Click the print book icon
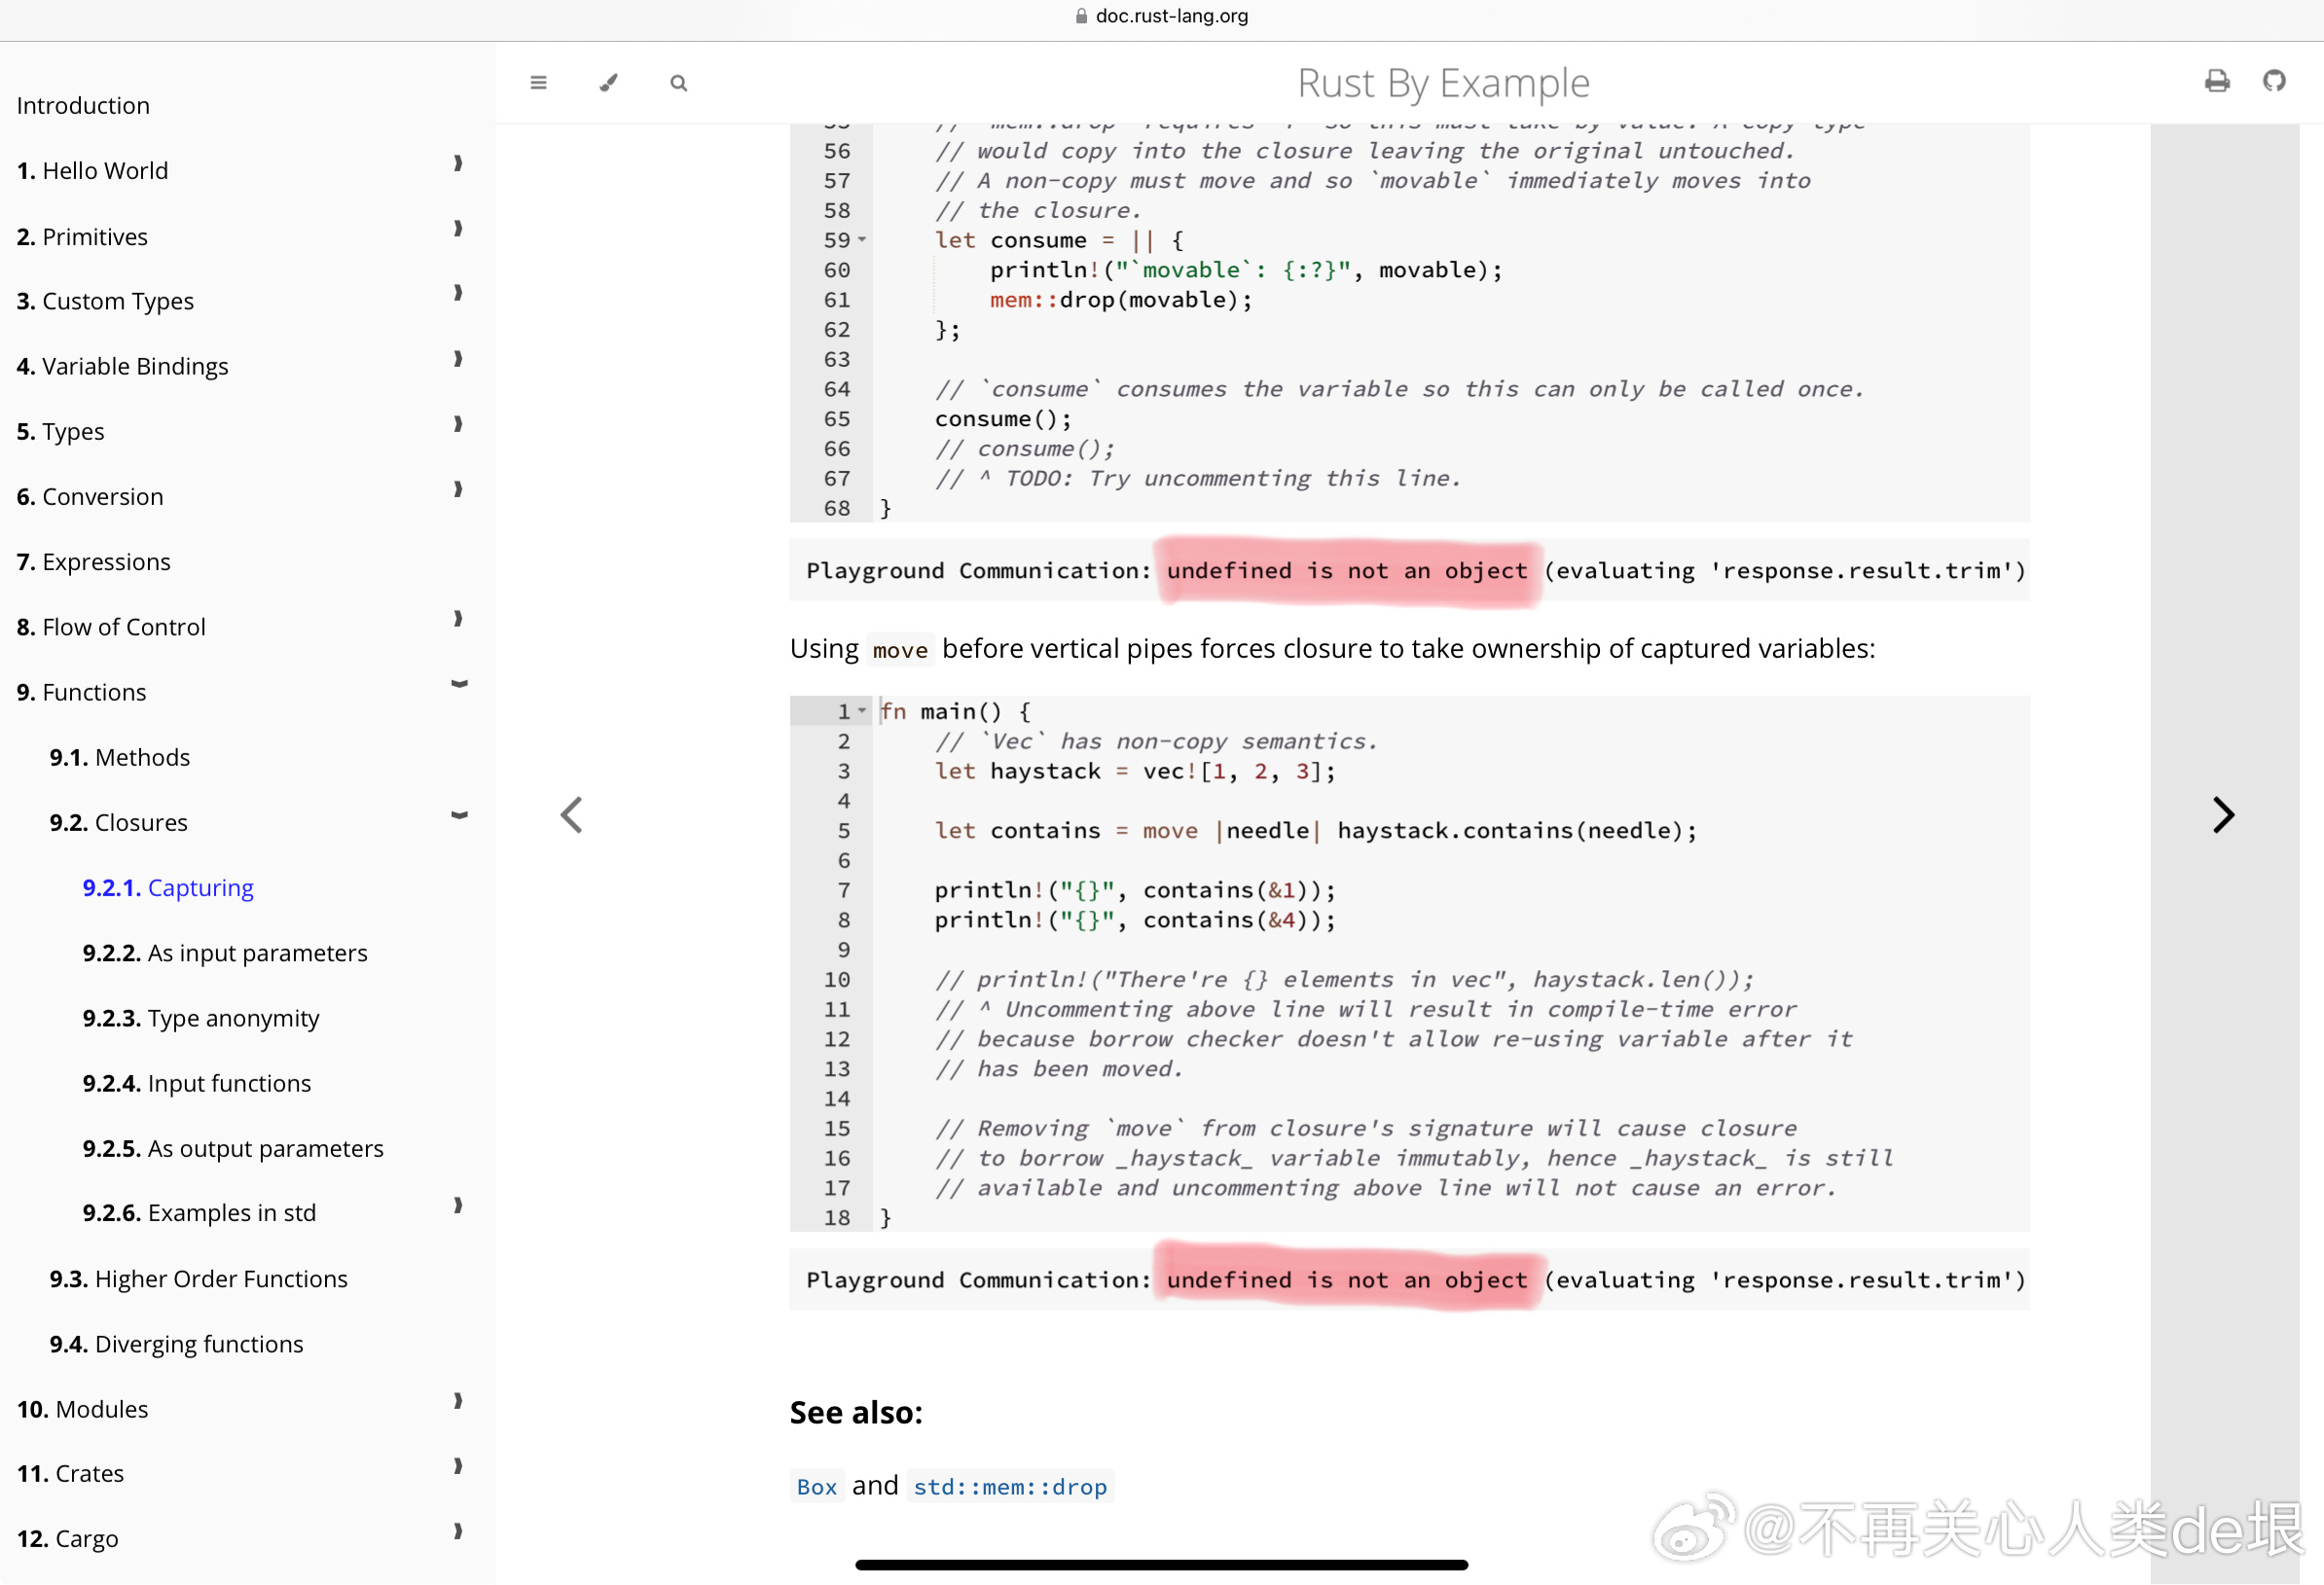The height and width of the screenshot is (1585, 2324). point(2216,81)
